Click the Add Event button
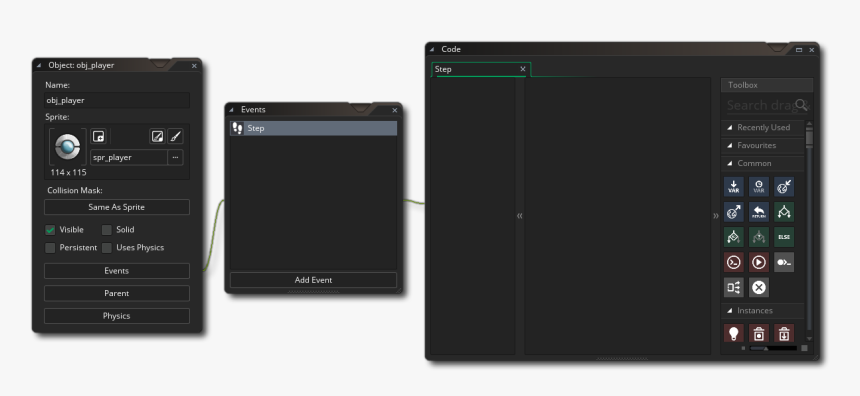 (313, 280)
